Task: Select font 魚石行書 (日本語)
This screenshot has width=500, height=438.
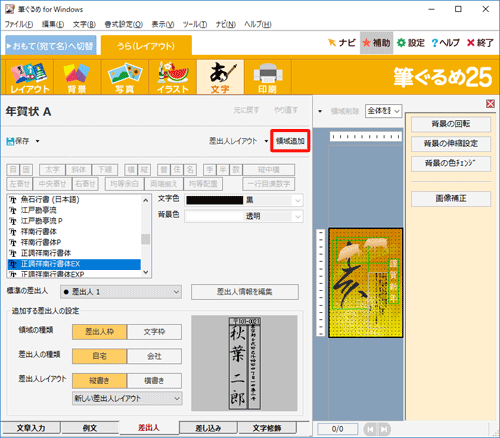Action: pos(74,200)
